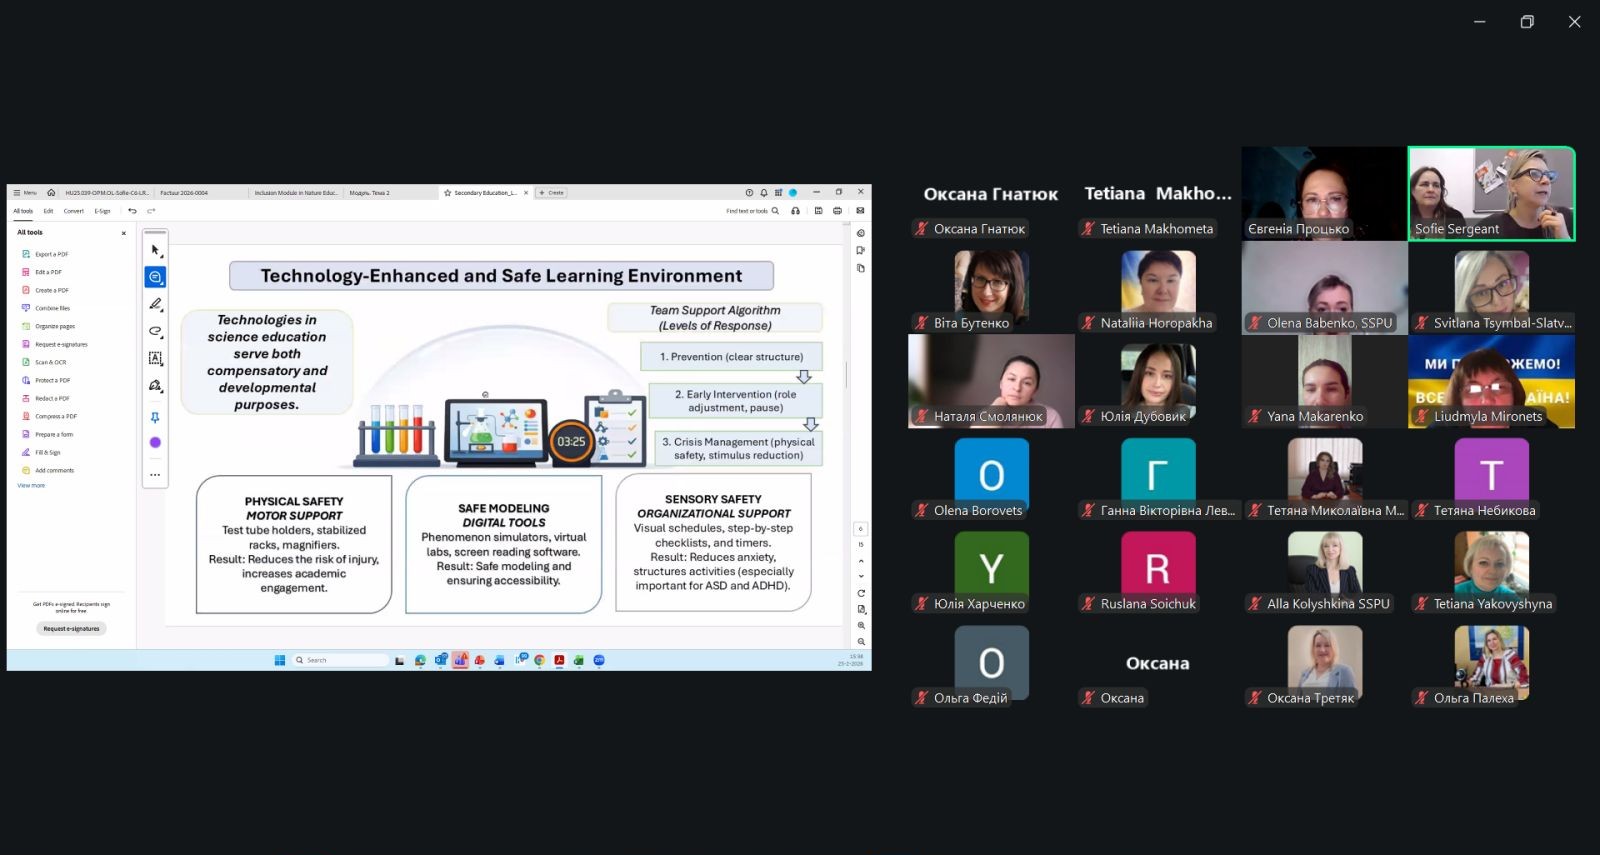Close the All tools panel
1600x855 pixels.
click(124, 233)
